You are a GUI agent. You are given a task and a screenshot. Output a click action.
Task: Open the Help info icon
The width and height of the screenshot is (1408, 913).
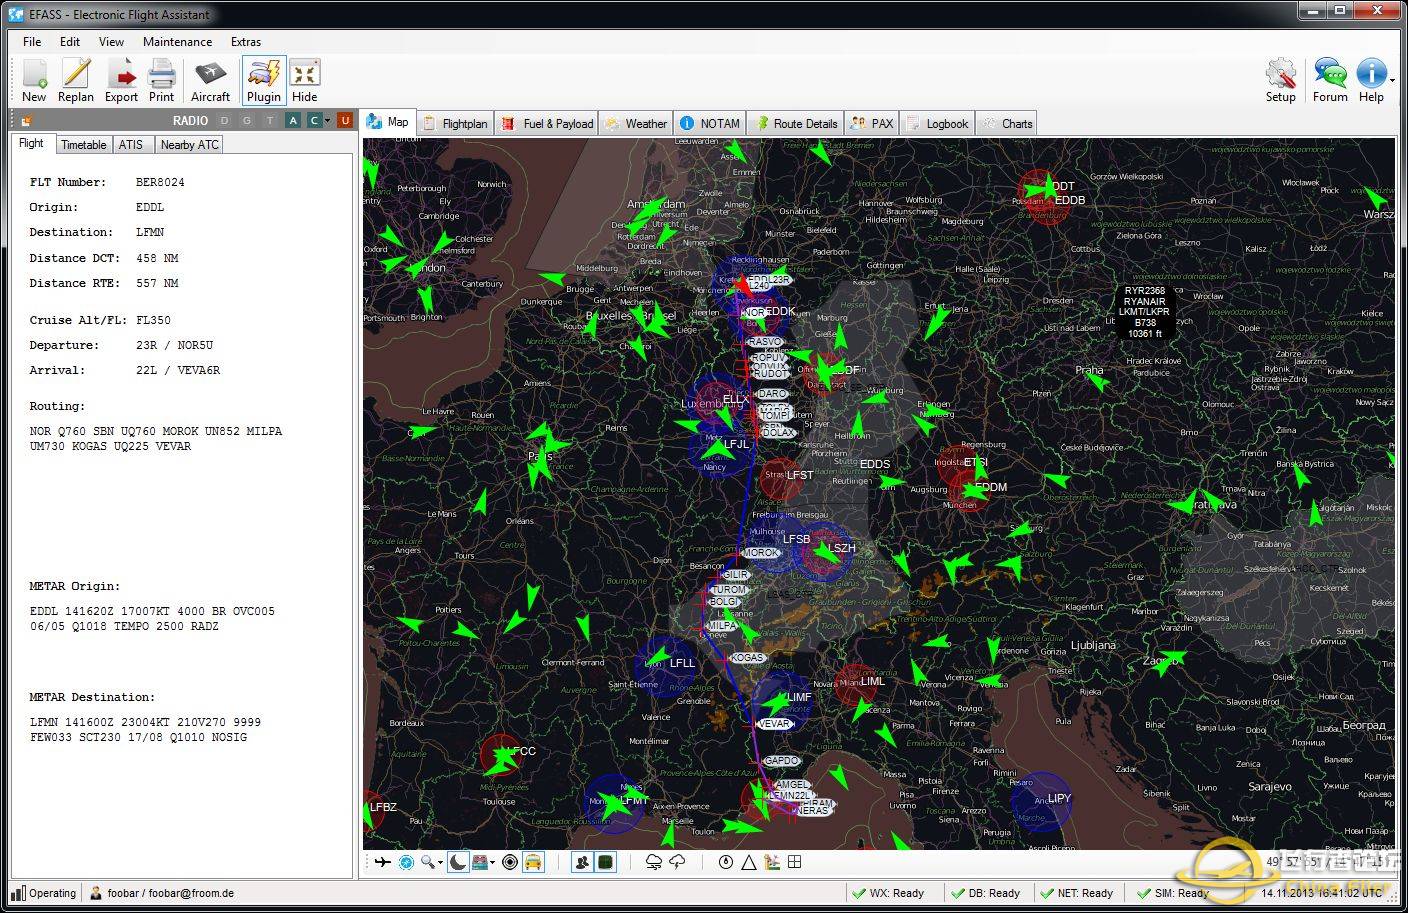coord(1371,80)
